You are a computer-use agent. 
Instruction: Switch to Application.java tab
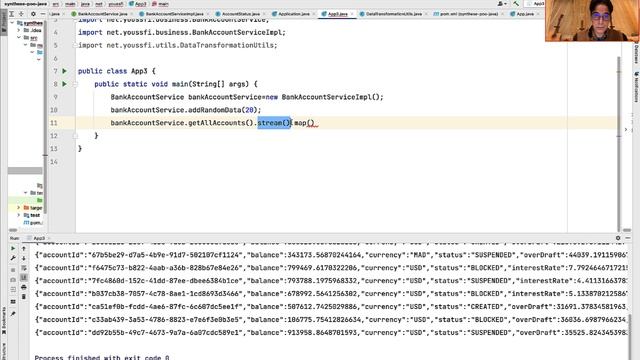[x=293, y=14]
